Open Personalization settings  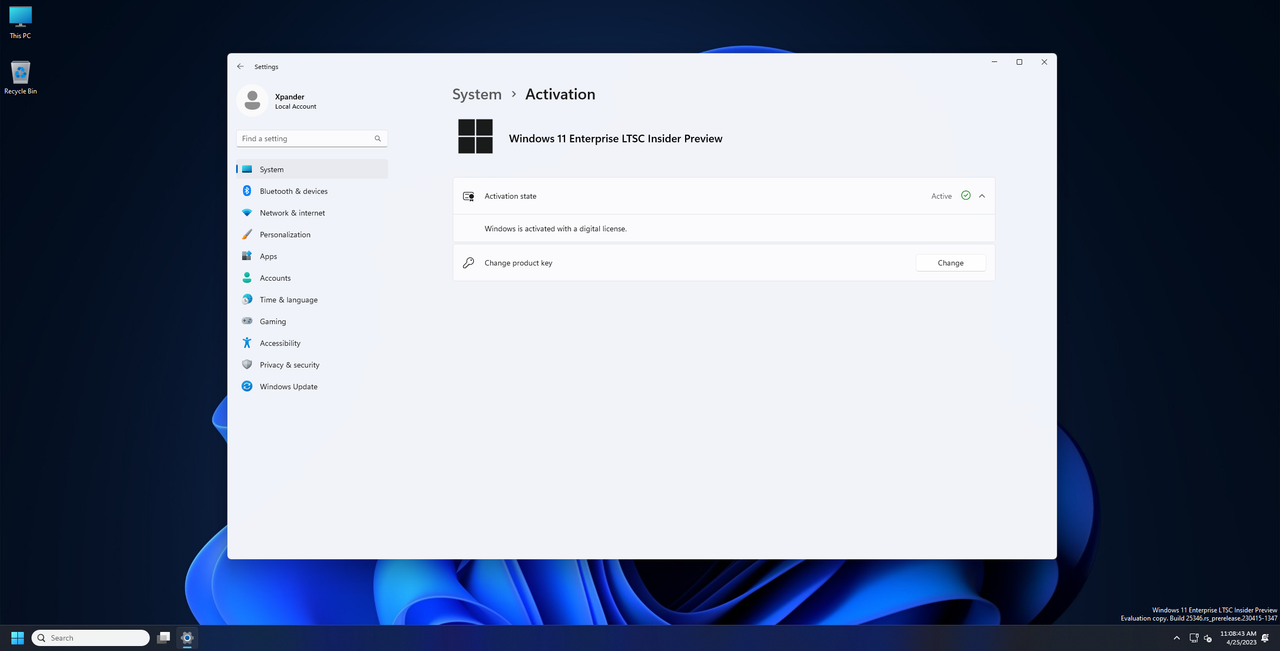tap(312, 234)
